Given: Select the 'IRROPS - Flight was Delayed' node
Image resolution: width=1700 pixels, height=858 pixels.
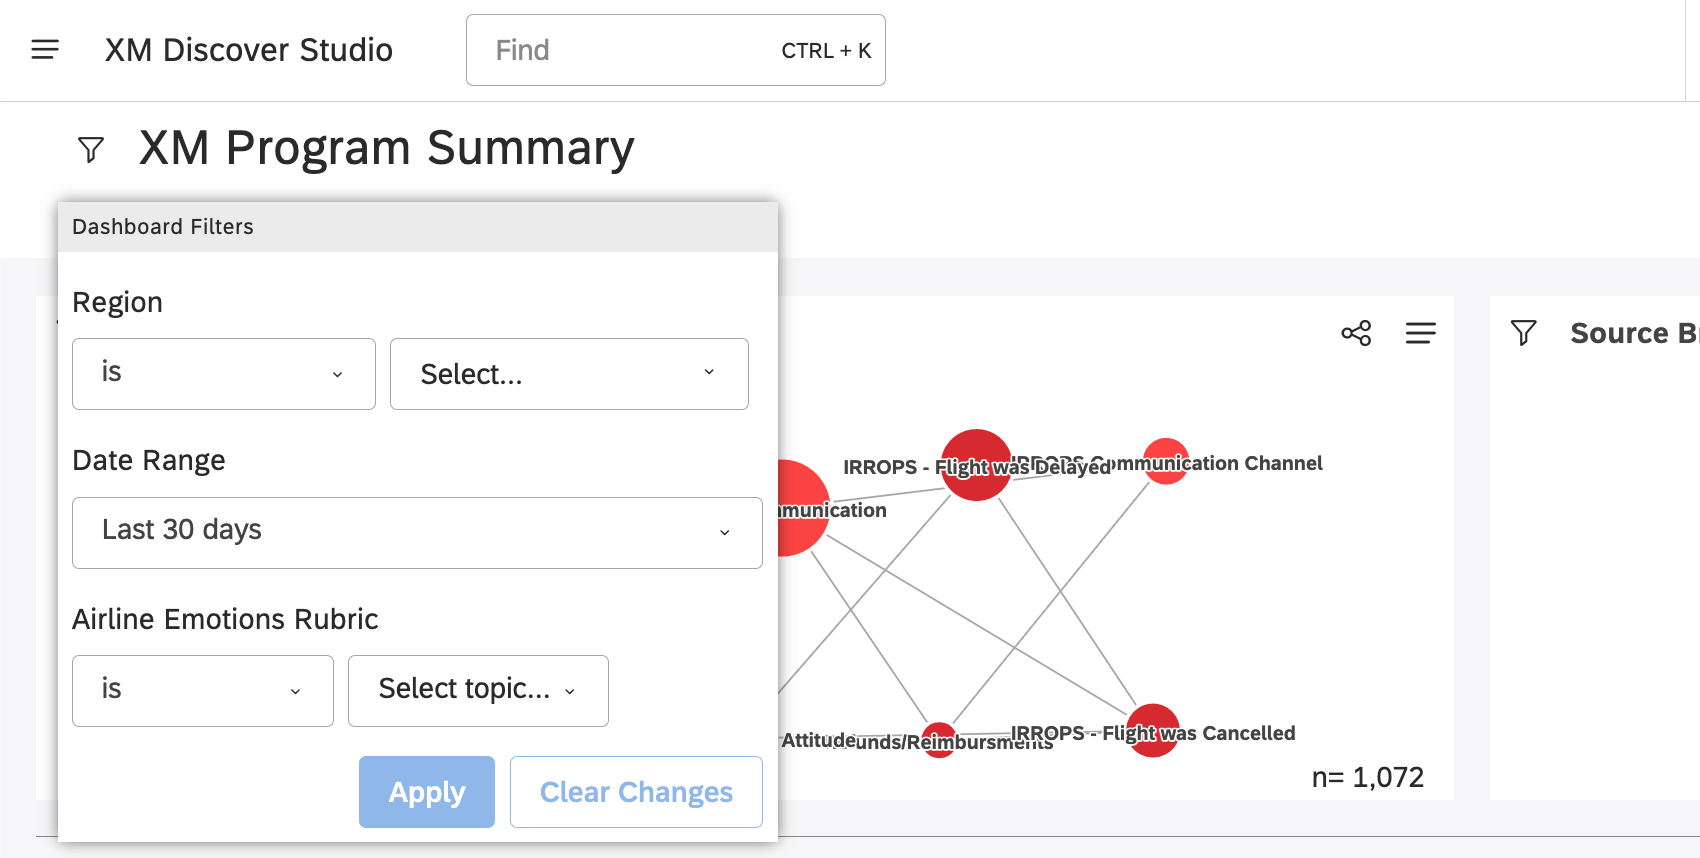Looking at the screenshot, I should click(976, 464).
